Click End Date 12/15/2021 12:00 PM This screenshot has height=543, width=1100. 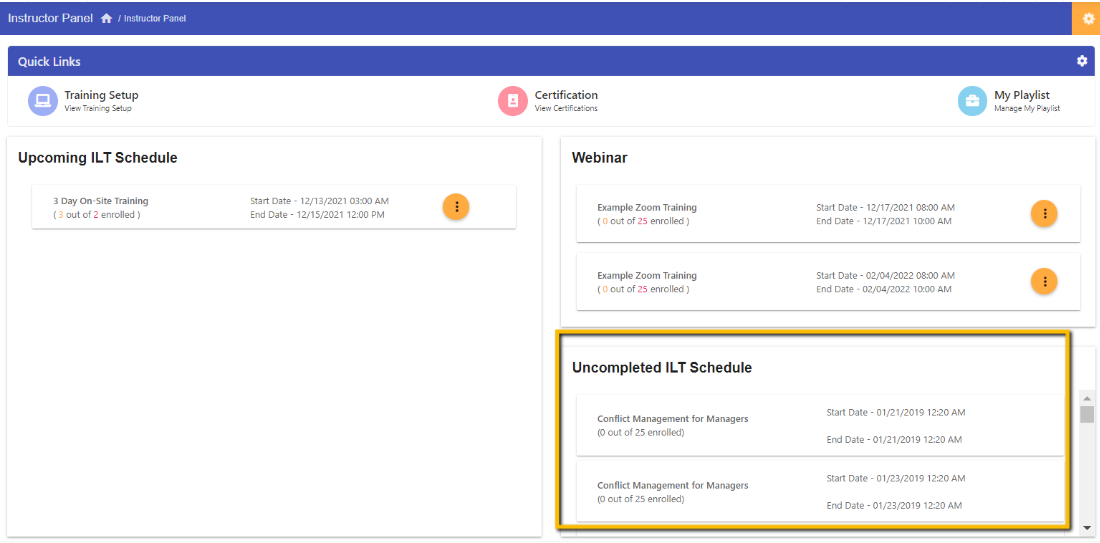point(317,215)
